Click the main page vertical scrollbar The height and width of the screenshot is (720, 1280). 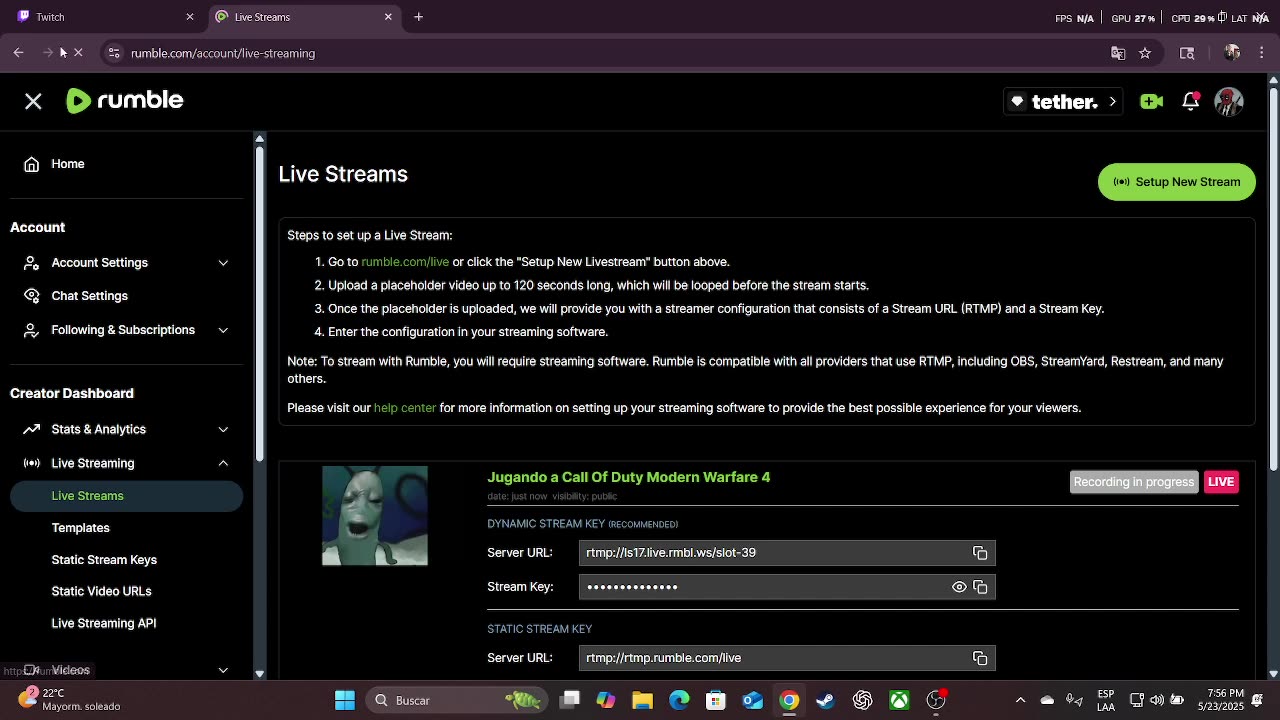[1273, 280]
